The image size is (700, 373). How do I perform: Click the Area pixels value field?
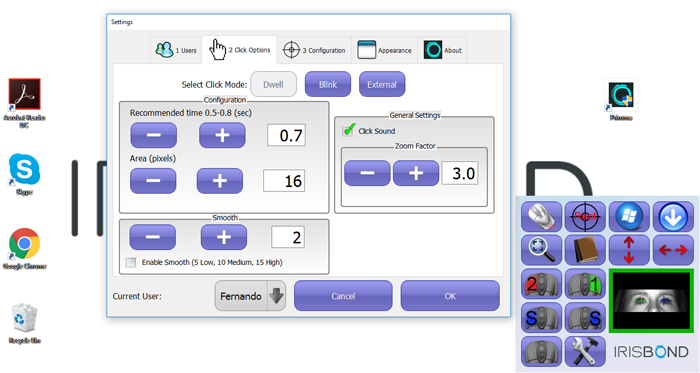tap(284, 181)
